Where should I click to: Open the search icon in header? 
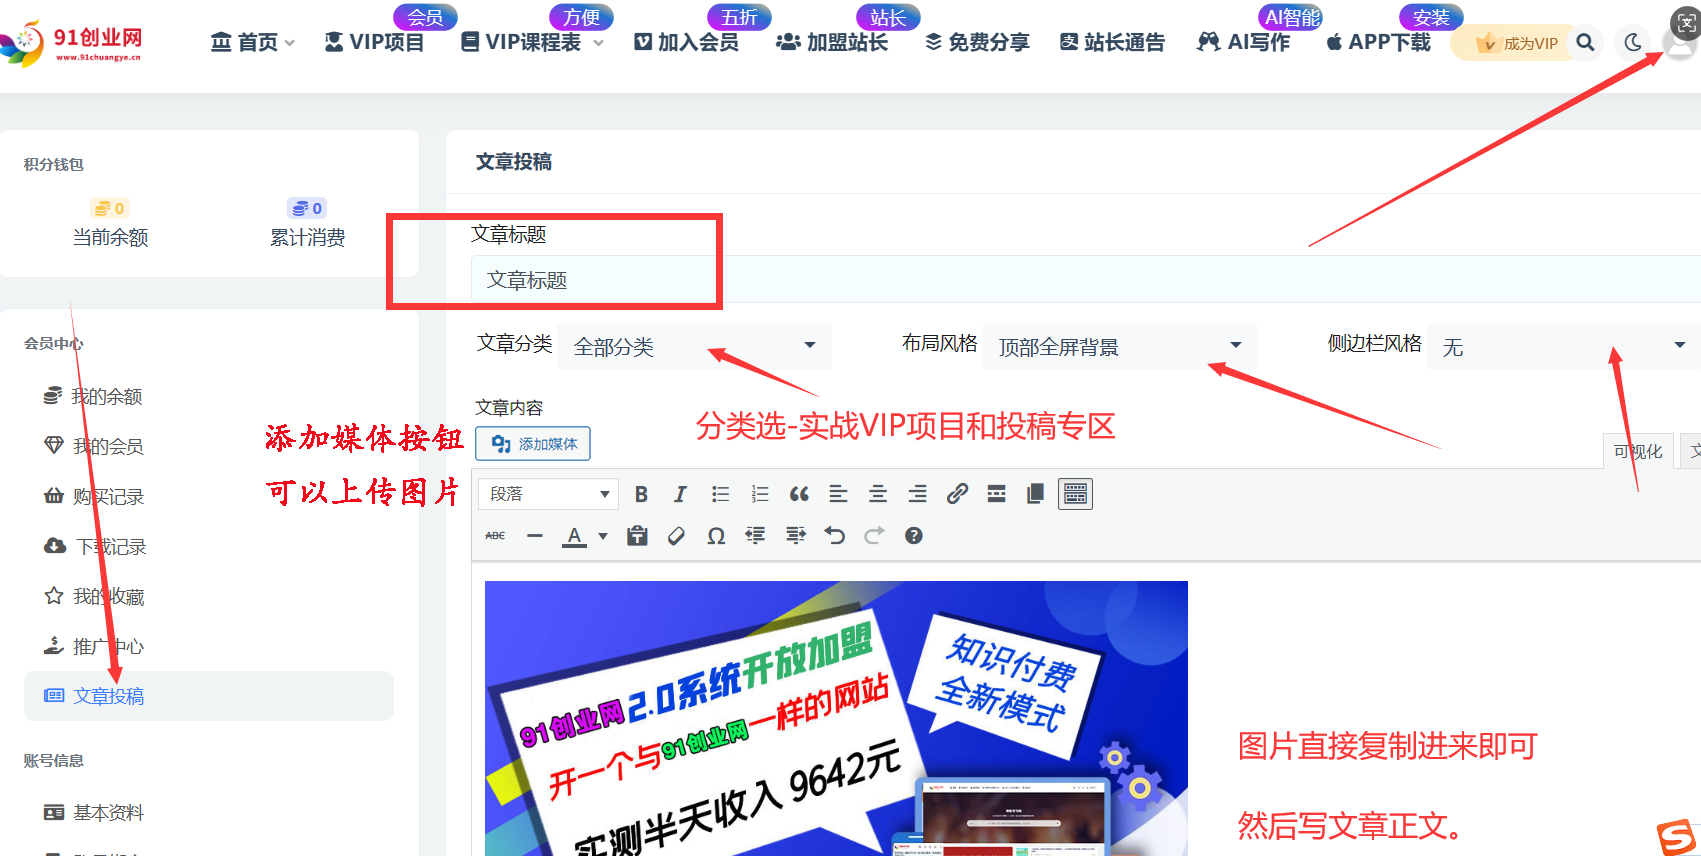pos(1585,43)
